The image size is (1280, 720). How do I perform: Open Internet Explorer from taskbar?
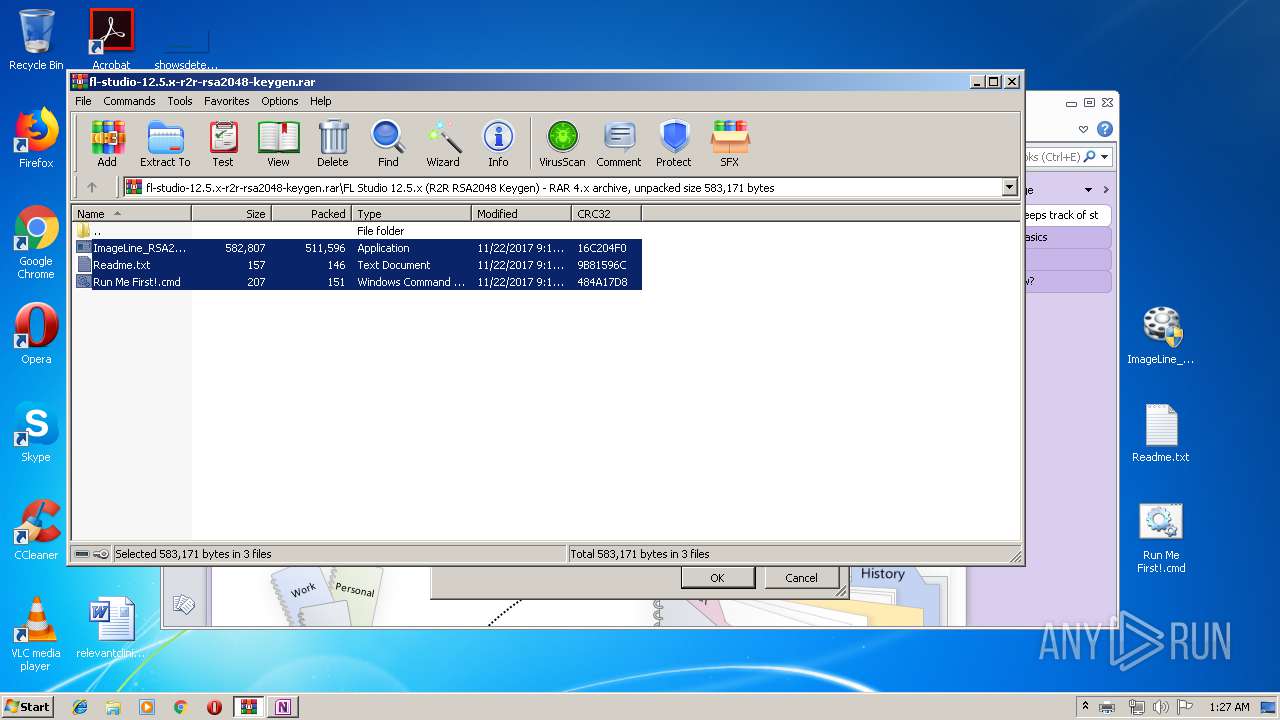pyautogui.click(x=80, y=707)
